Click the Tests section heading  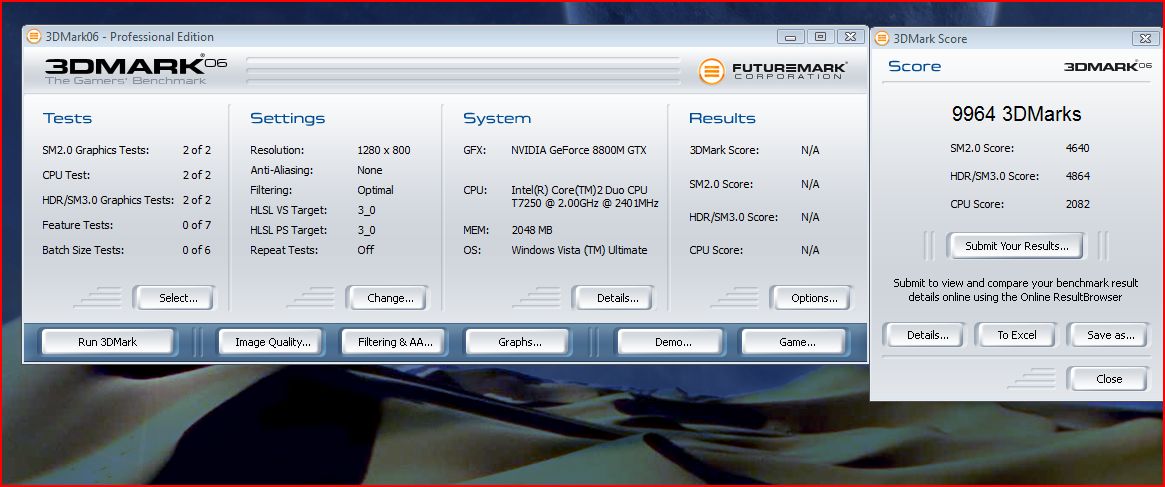(68, 118)
